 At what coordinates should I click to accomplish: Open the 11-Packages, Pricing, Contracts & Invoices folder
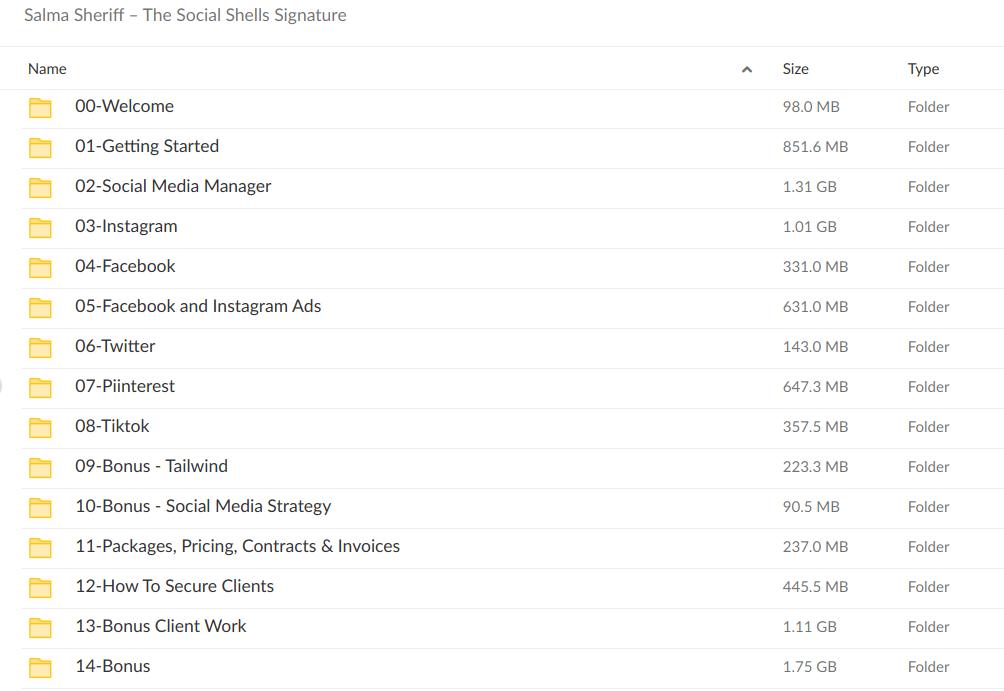tap(237, 547)
